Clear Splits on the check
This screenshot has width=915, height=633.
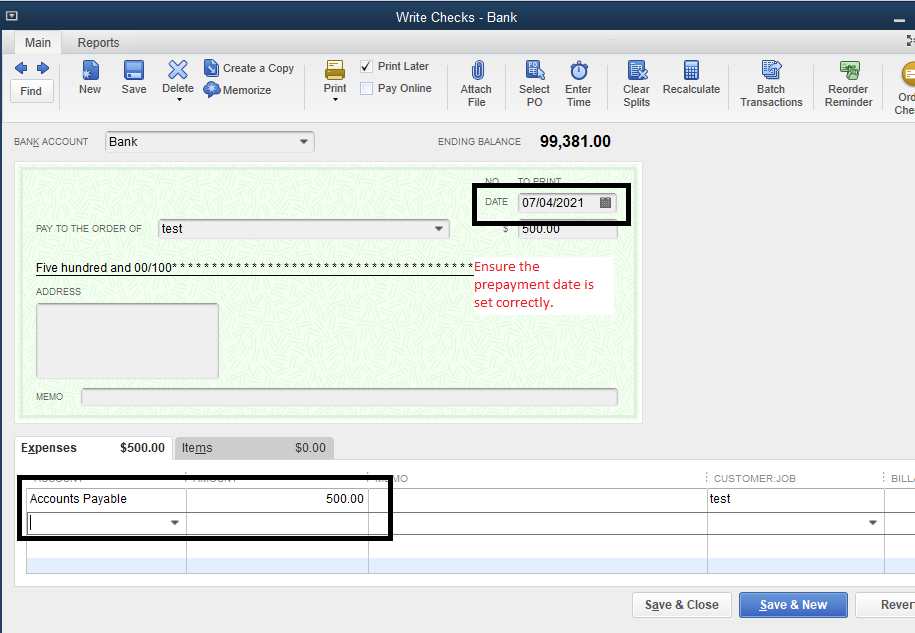(636, 83)
